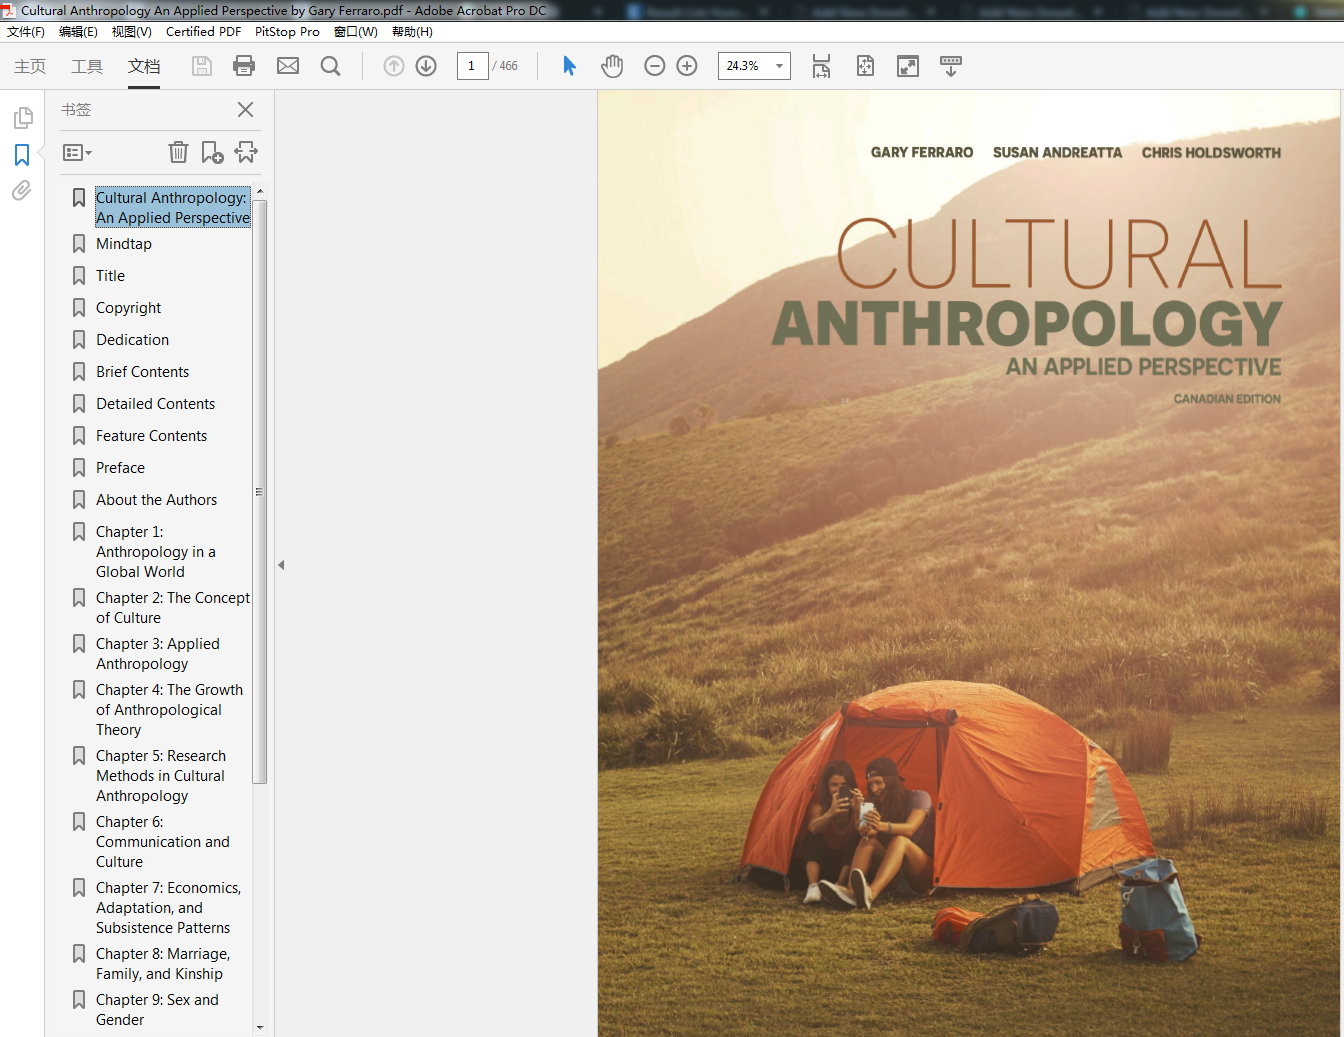The width and height of the screenshot is (1344, 1037).
Task: Activate the Hand pan tool
Action: click(612, 66)
